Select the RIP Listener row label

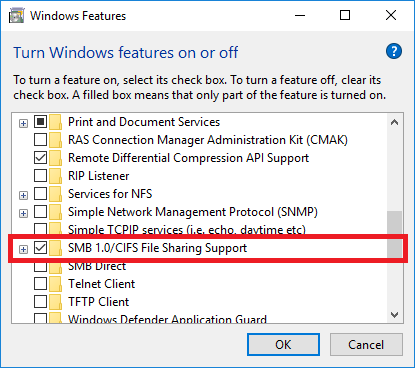click(99, 176)
